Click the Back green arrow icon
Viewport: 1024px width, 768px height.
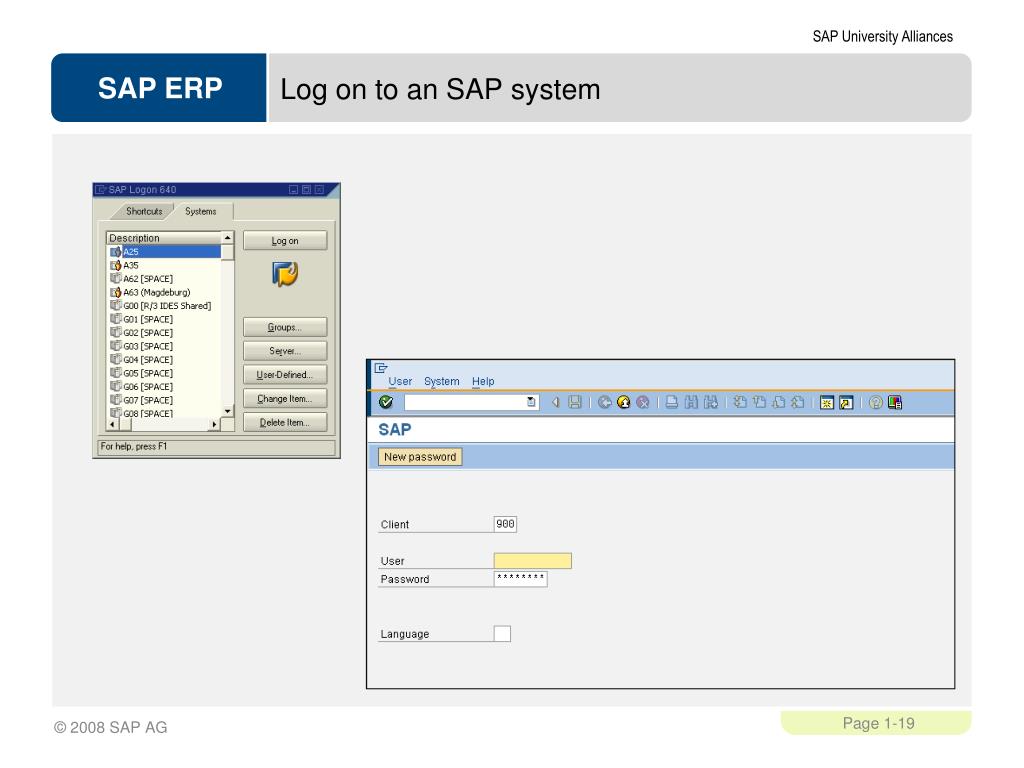(x=605, y=402)
